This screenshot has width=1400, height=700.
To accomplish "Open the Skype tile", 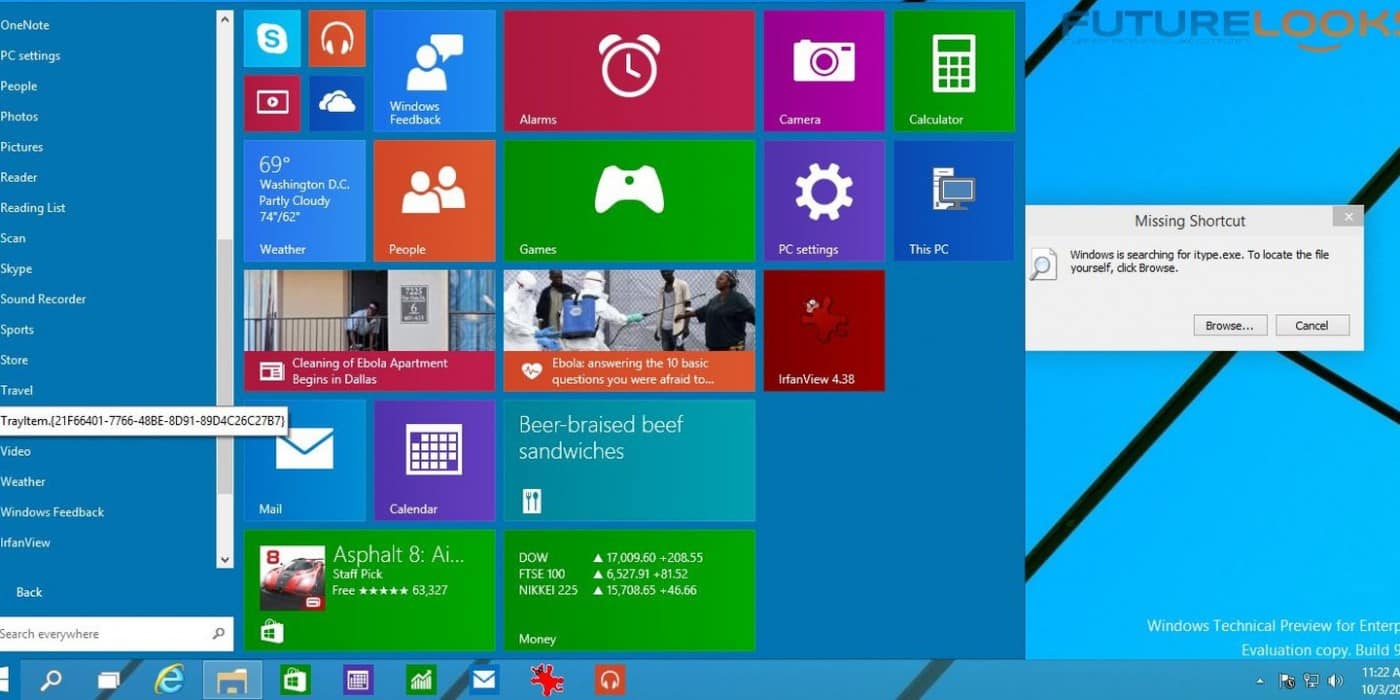I will coord(272,39).
